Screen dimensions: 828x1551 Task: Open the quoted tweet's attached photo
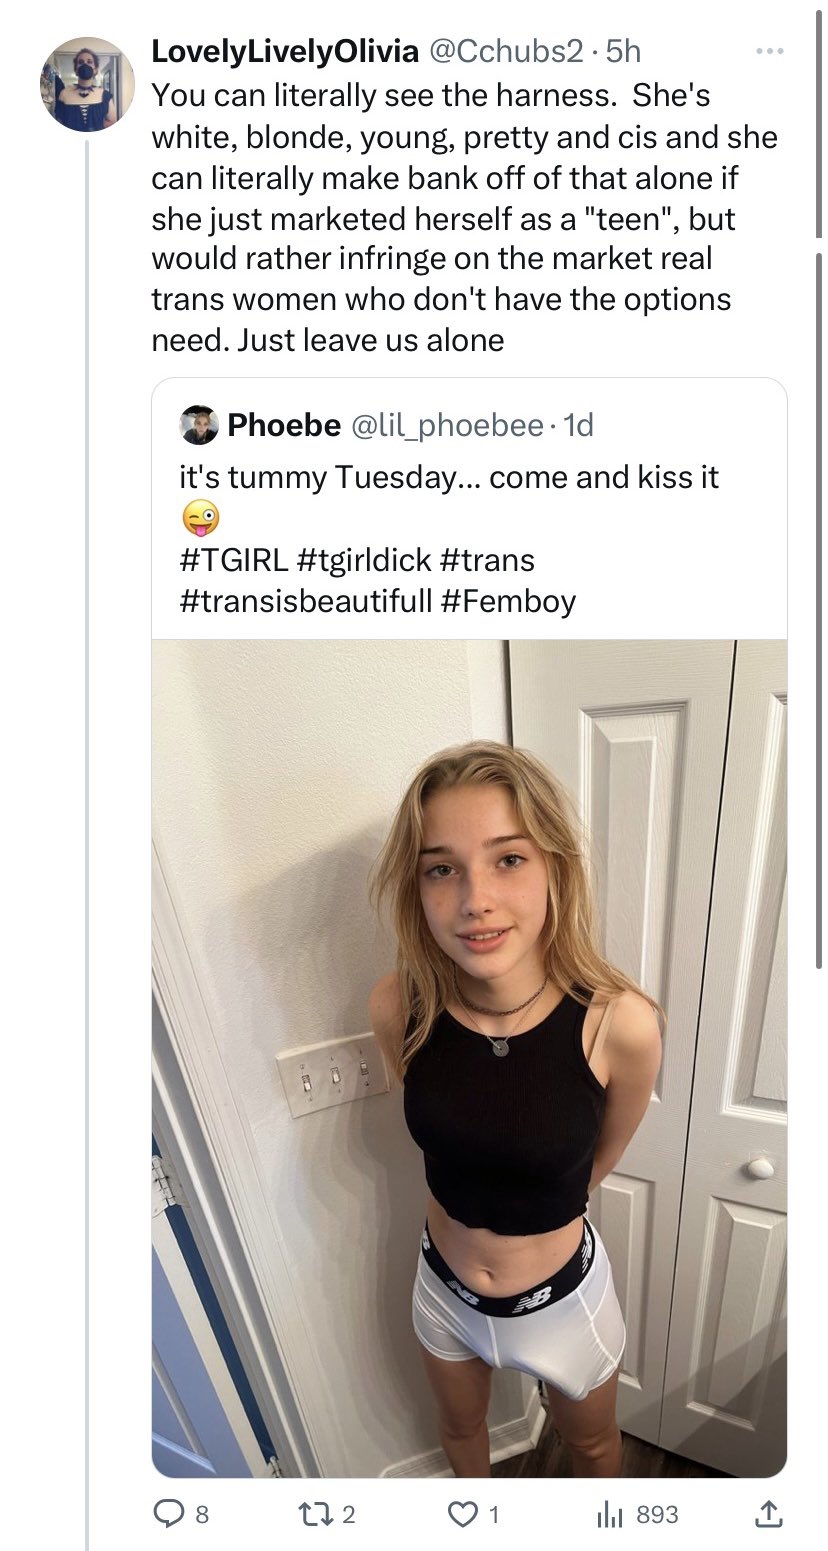[468, 1058]
